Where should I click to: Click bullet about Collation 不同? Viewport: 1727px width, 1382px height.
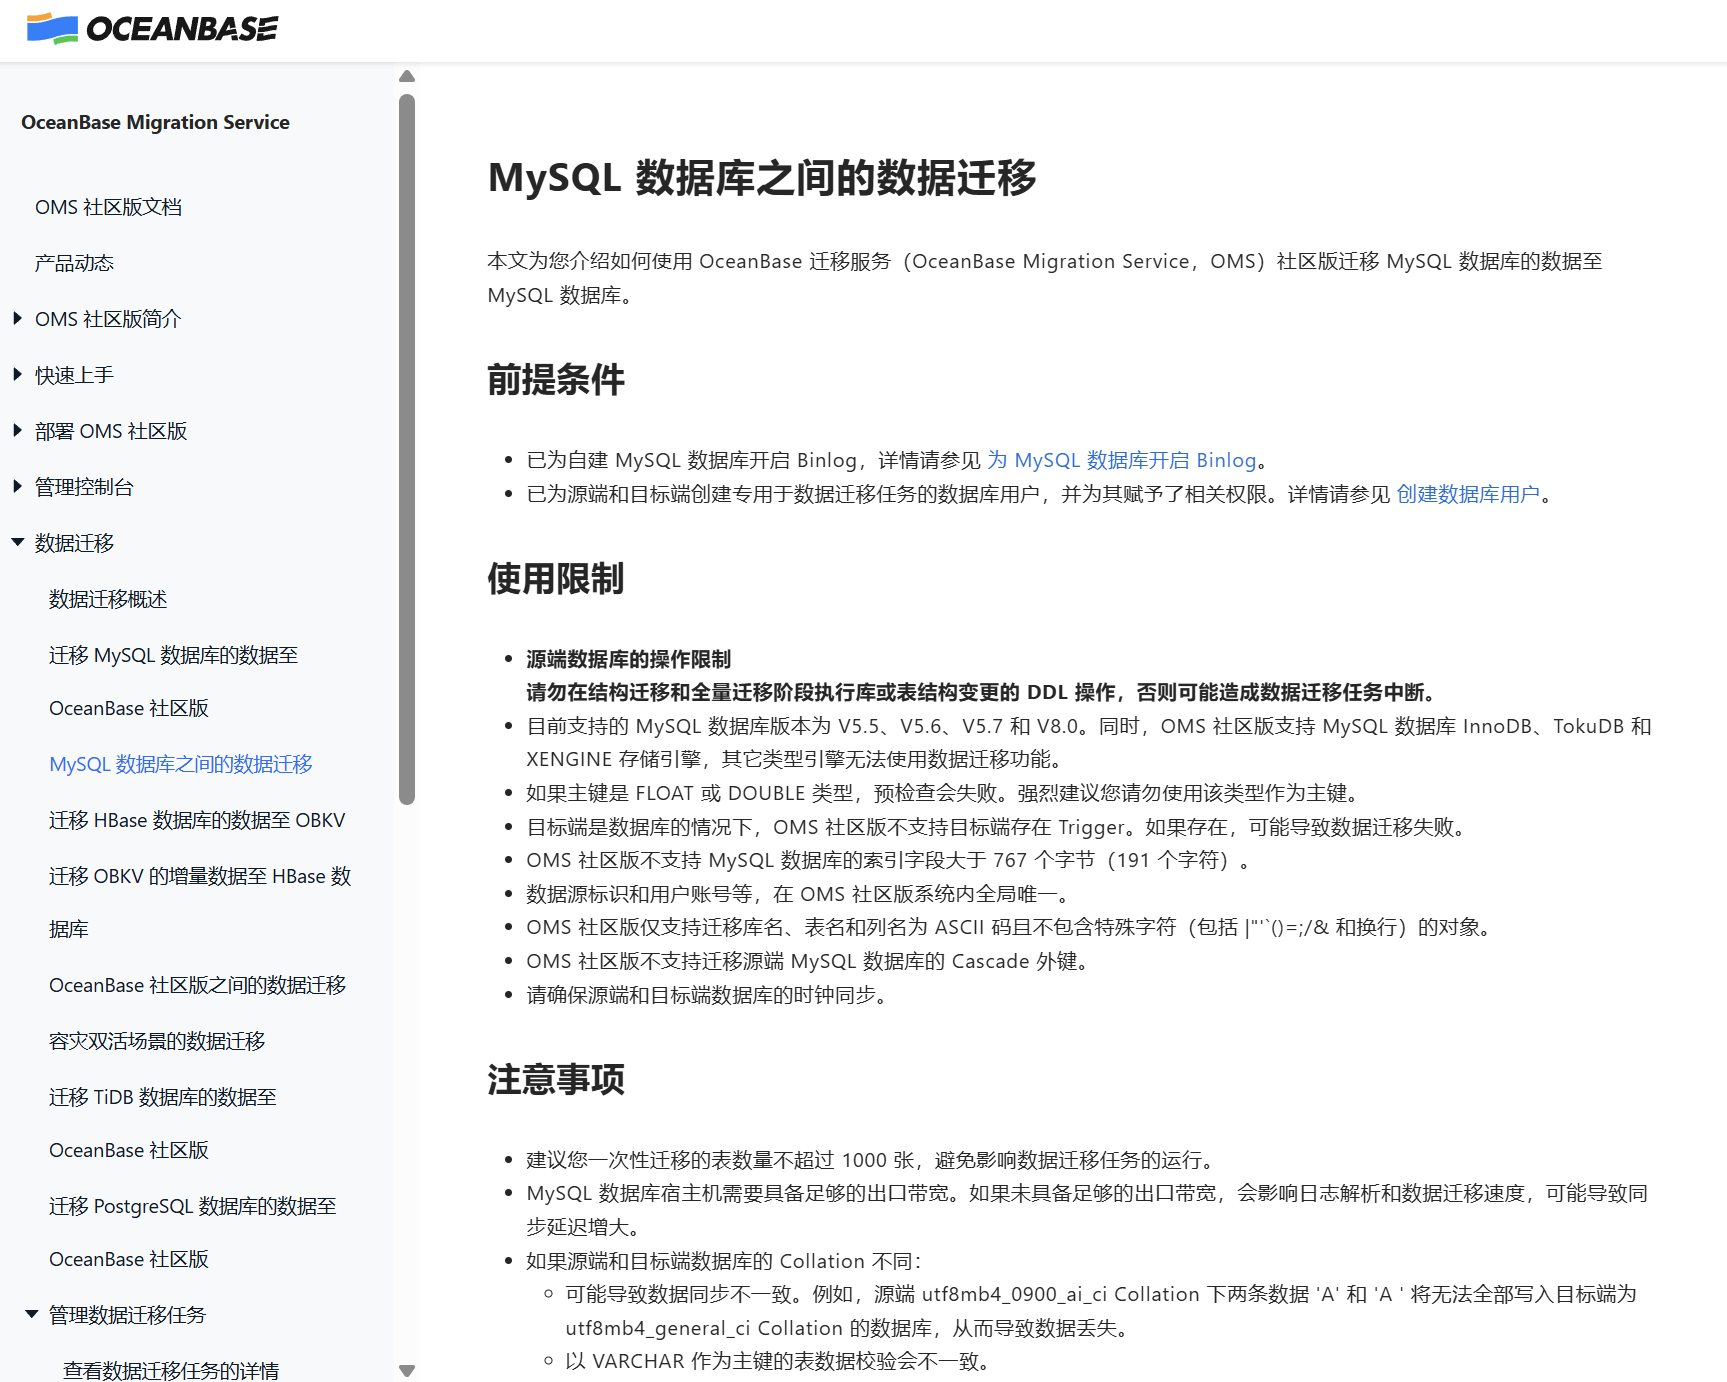tap(726, 1261)
